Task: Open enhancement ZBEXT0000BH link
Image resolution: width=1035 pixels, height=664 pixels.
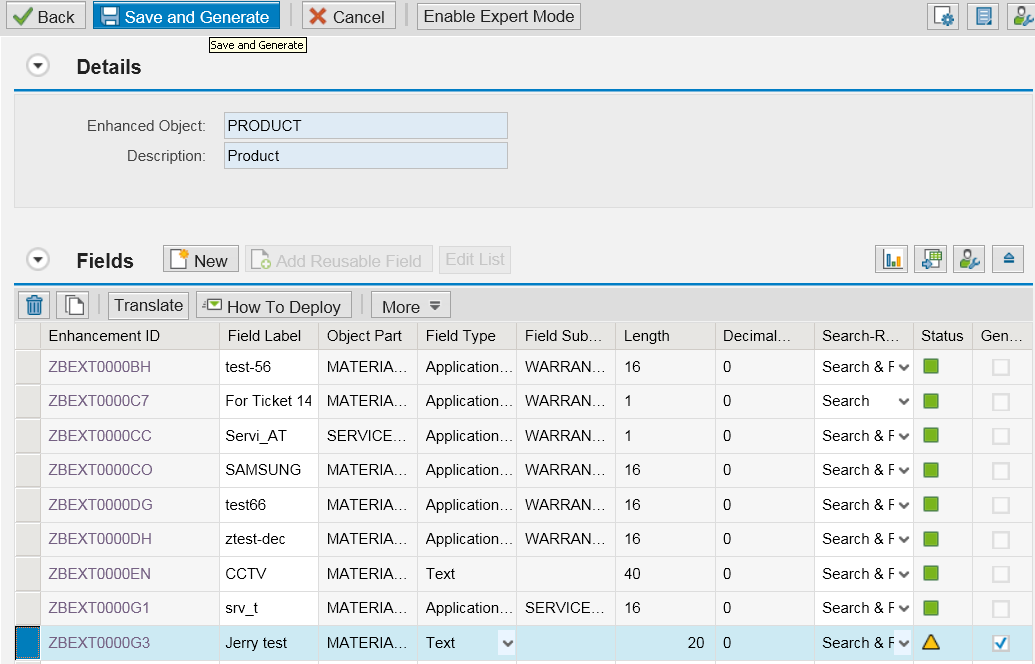Action: coord(100,367)
